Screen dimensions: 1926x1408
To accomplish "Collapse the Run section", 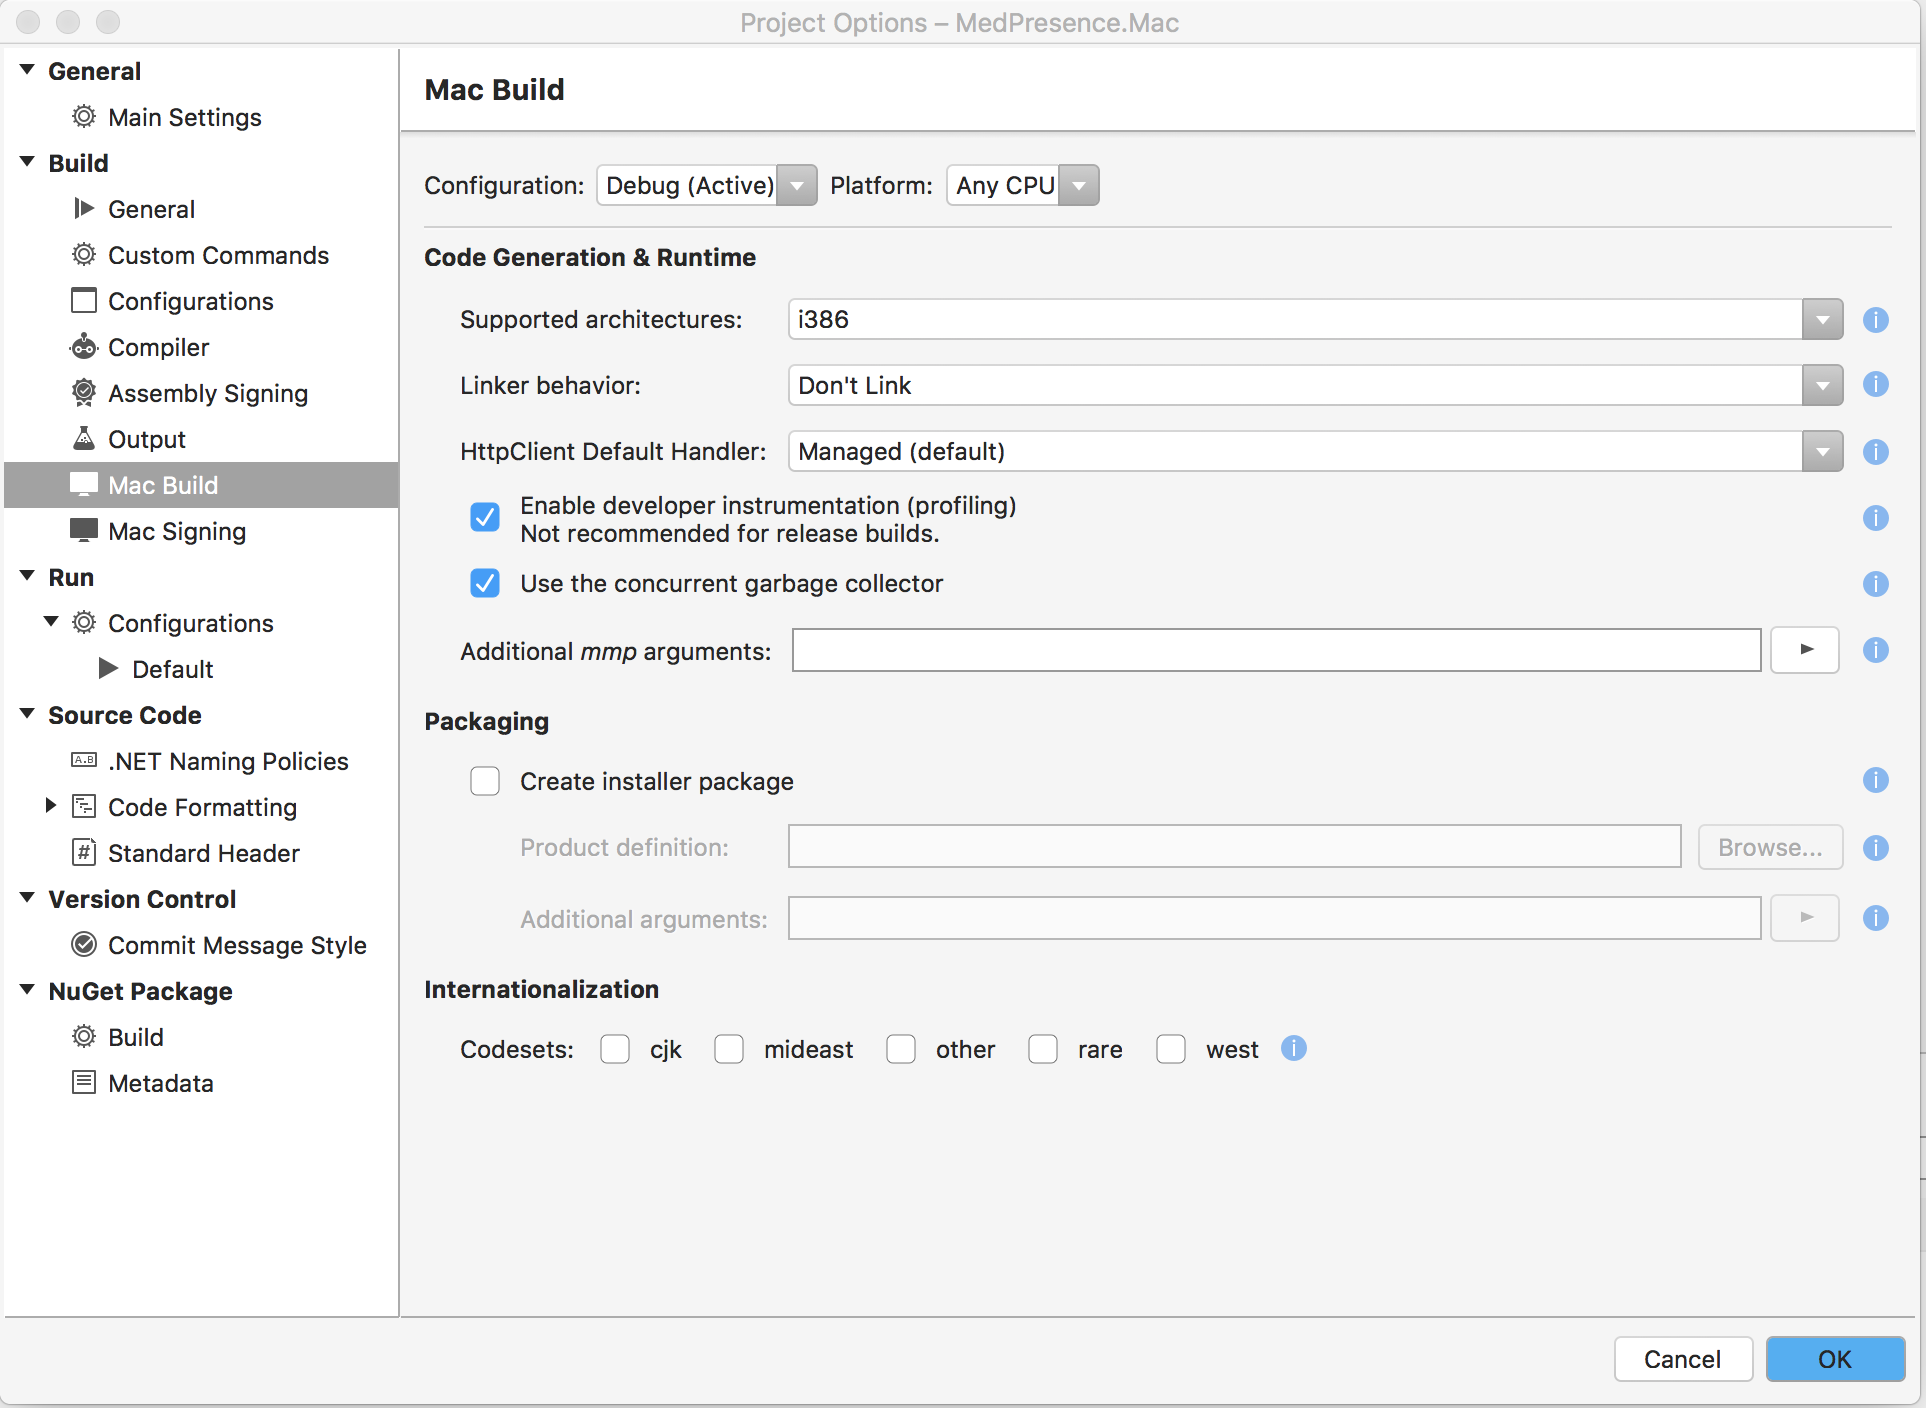I will [27, 576].
